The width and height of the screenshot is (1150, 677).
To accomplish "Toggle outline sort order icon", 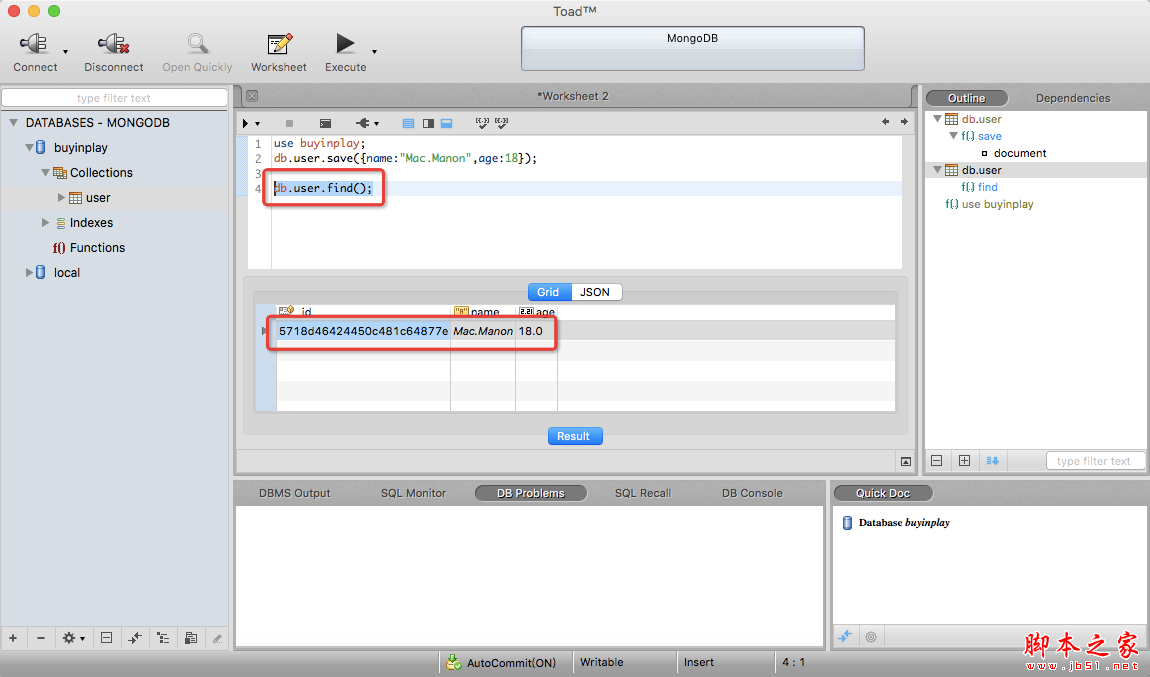I will tap(992, 461).
